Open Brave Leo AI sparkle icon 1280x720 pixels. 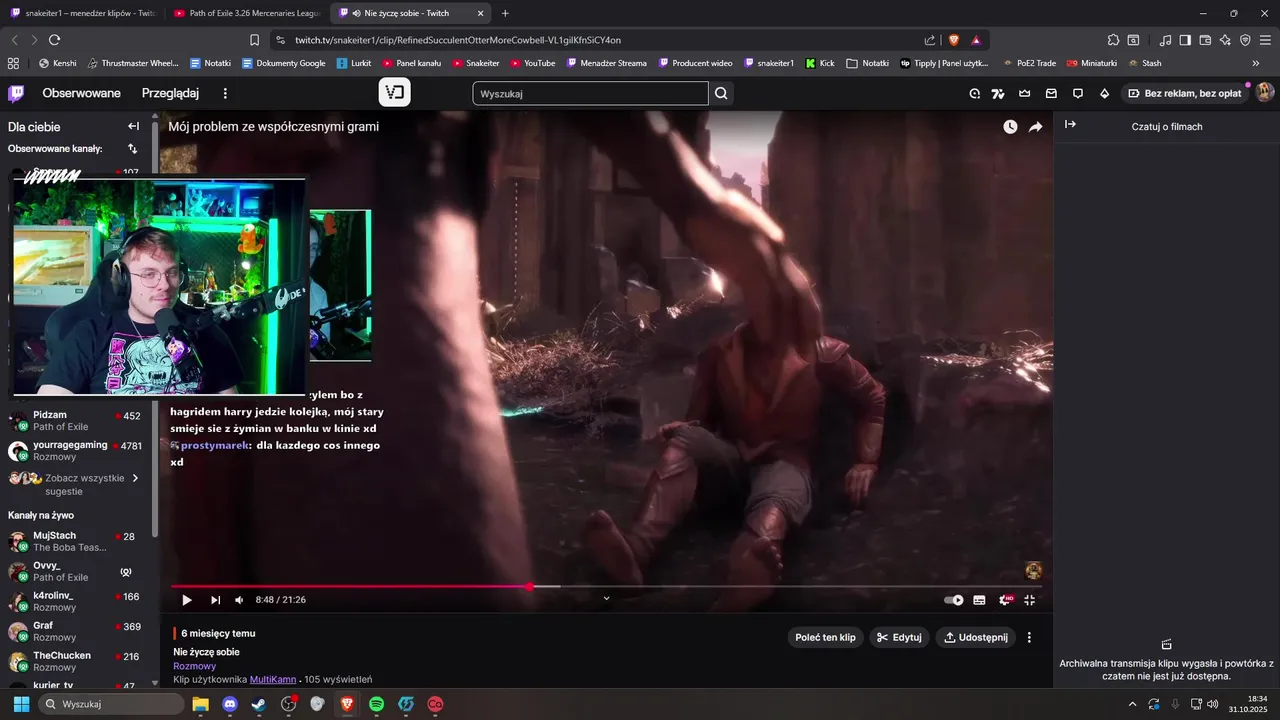pyautogui.click(x=1225, y=40)
